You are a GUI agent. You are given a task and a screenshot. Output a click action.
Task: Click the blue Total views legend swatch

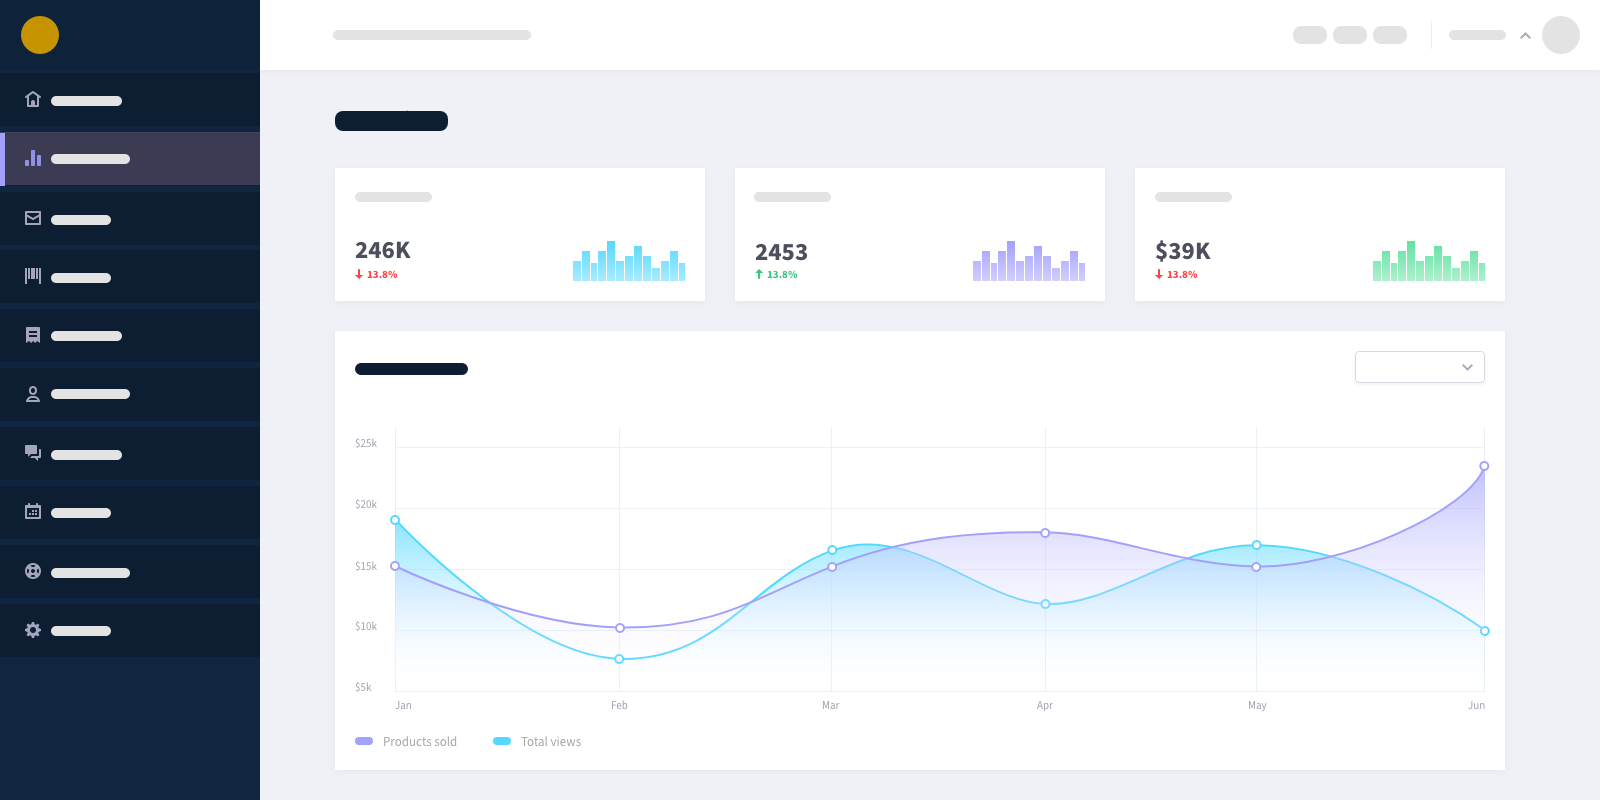click(502, 741)
